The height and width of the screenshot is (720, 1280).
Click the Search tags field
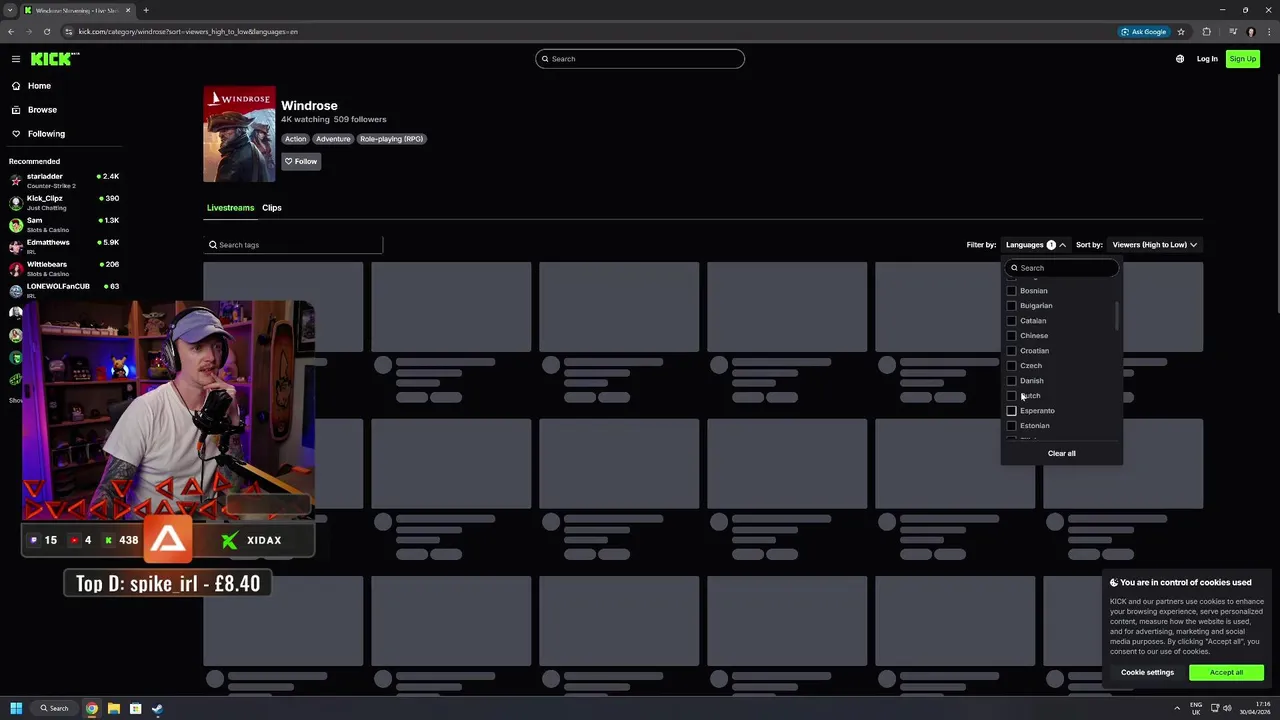[293, 245]
